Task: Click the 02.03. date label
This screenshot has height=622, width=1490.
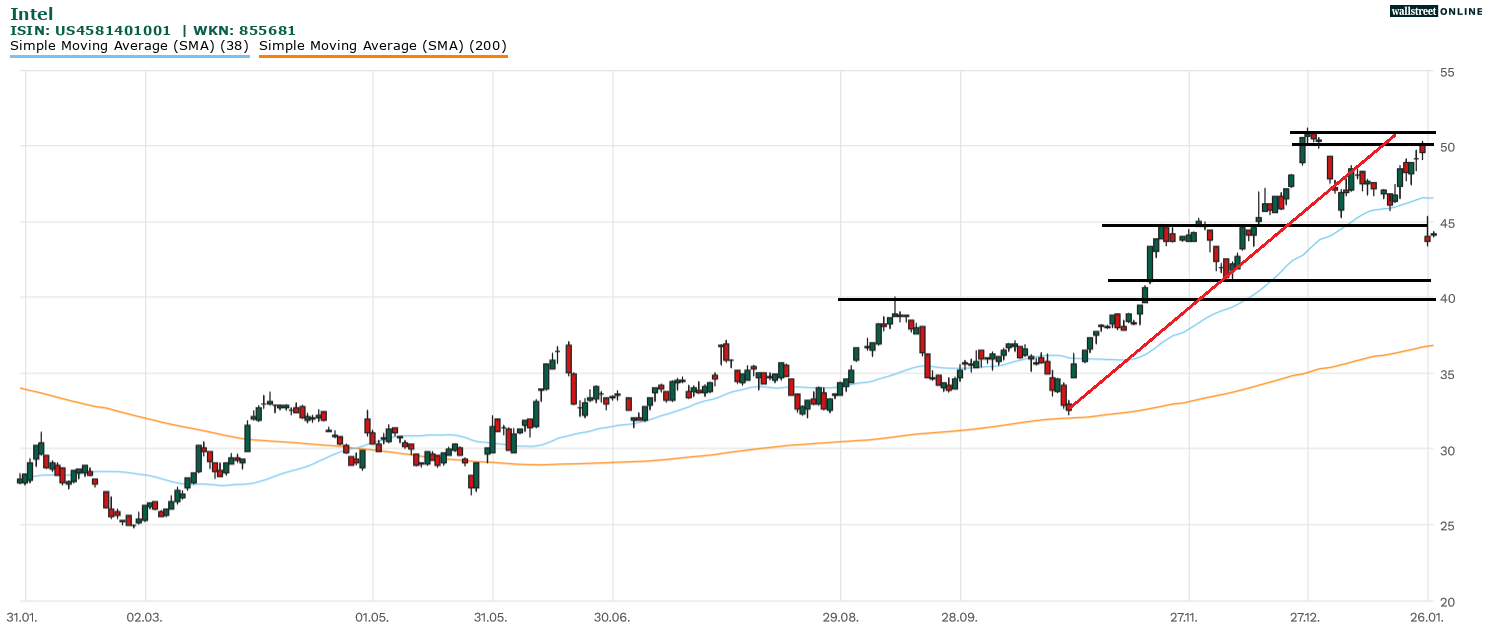Action: click(144, 615)
